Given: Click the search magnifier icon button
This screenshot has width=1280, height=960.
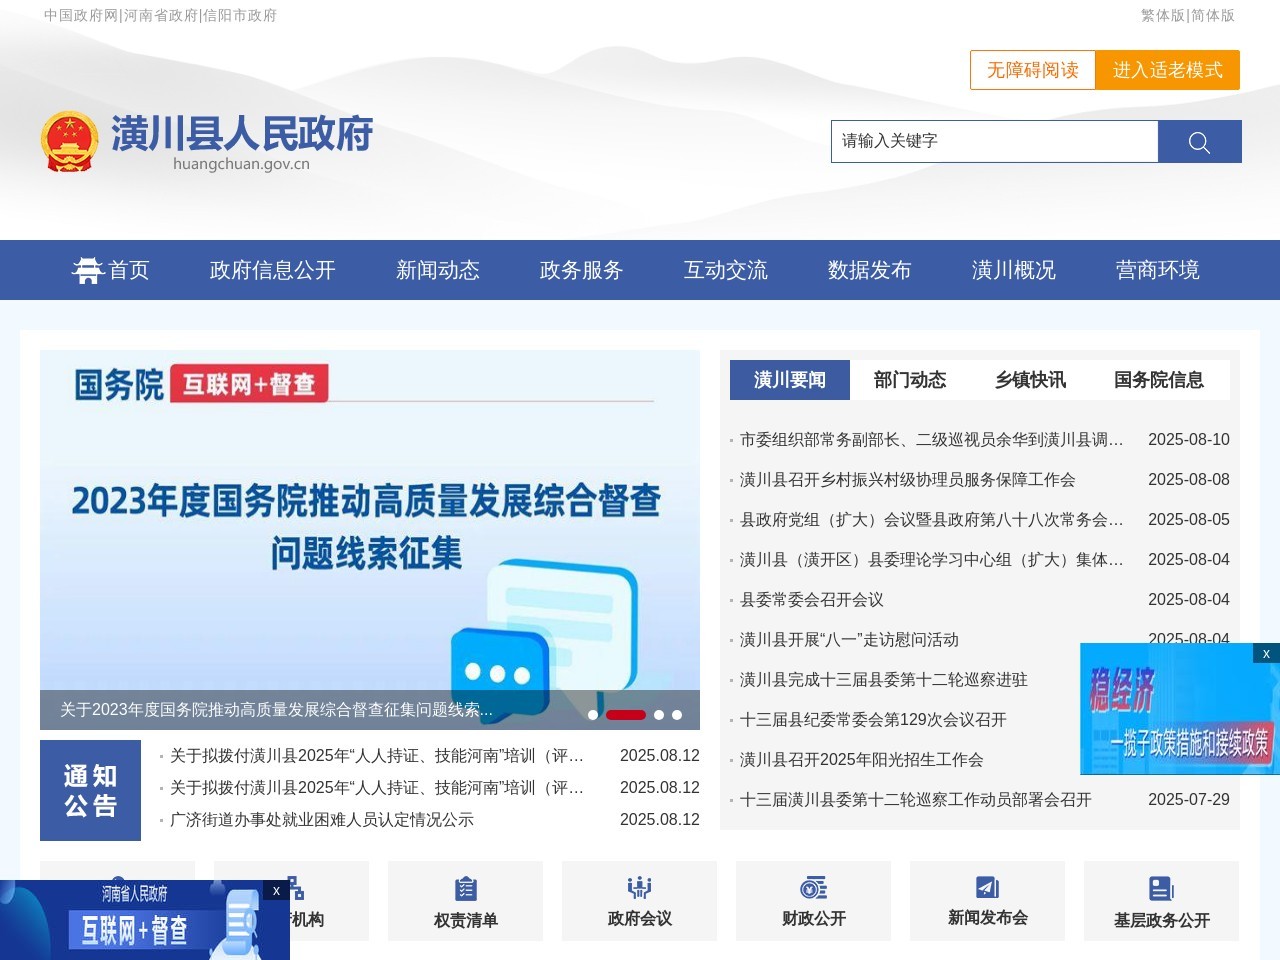Looking at the screenshot, I should coord(1199,142).
